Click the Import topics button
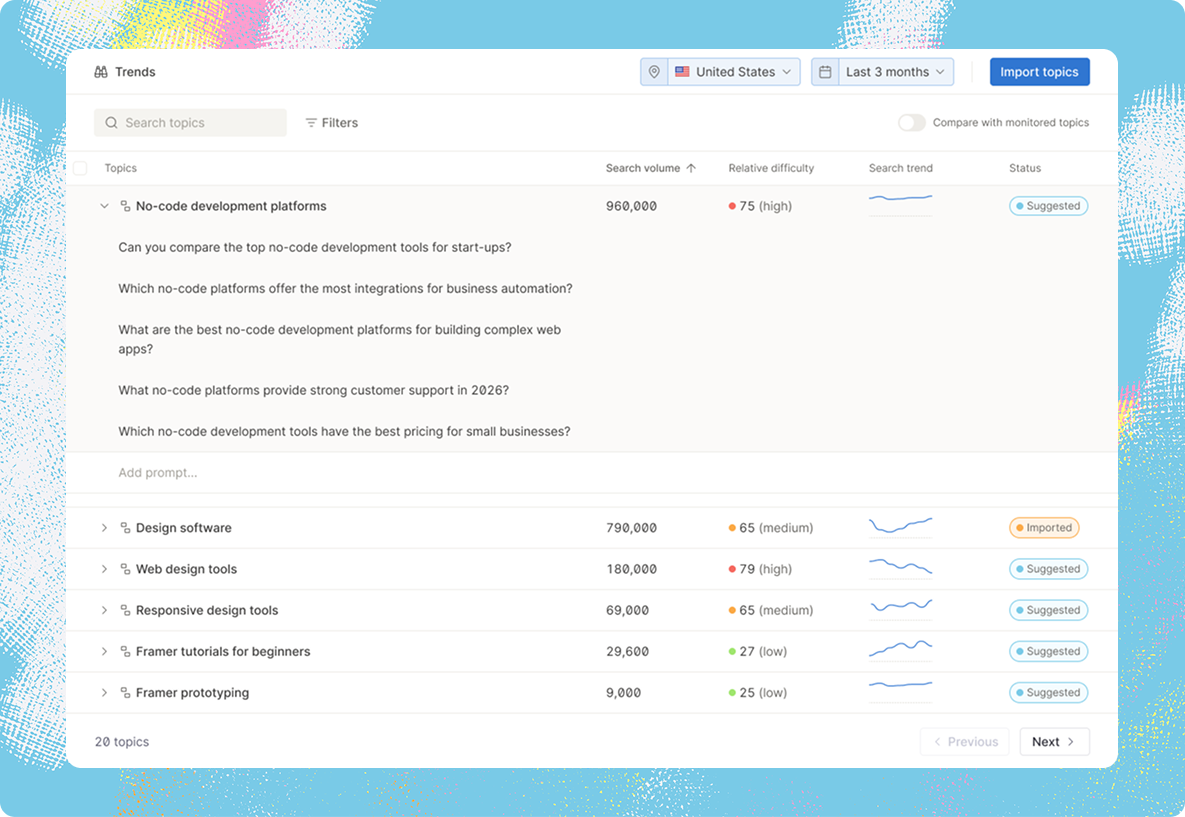Viewport: 1185px width, 817px height. point(1039,72)
